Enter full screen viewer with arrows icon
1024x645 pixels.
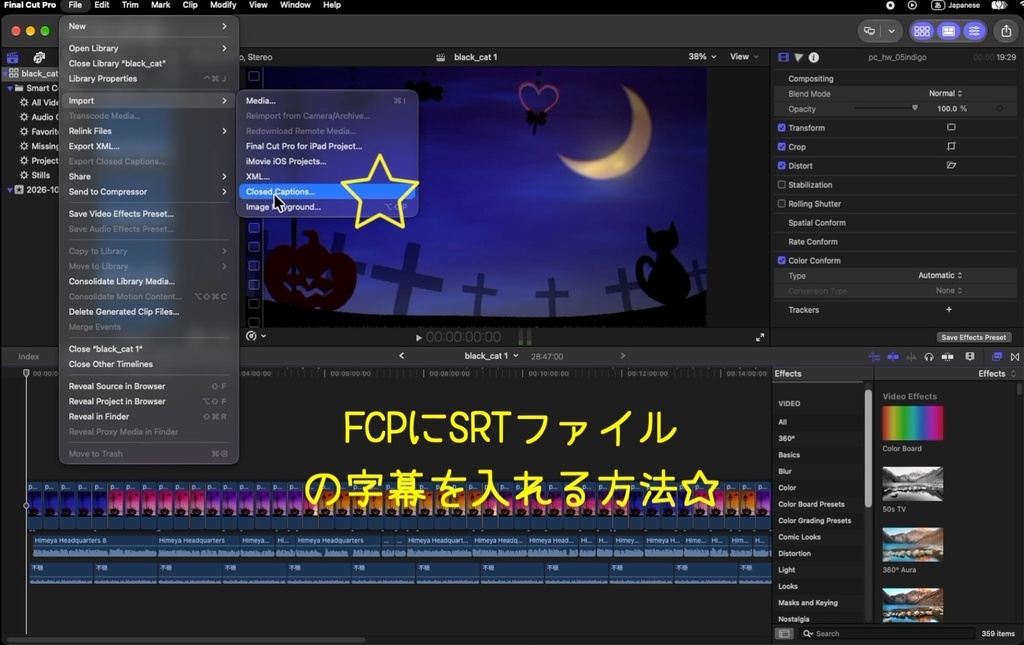coord(760,338)
